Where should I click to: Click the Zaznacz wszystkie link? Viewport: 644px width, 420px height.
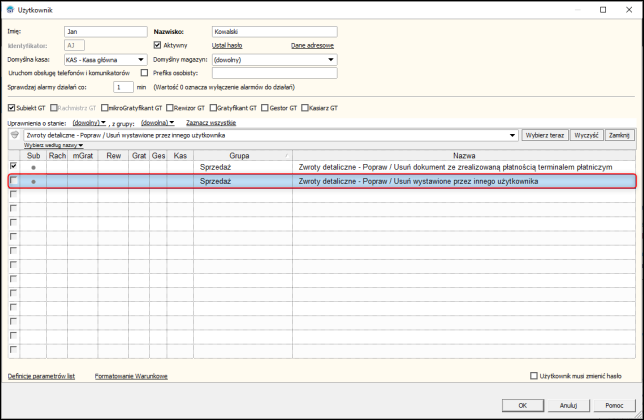tap(211, 122)
